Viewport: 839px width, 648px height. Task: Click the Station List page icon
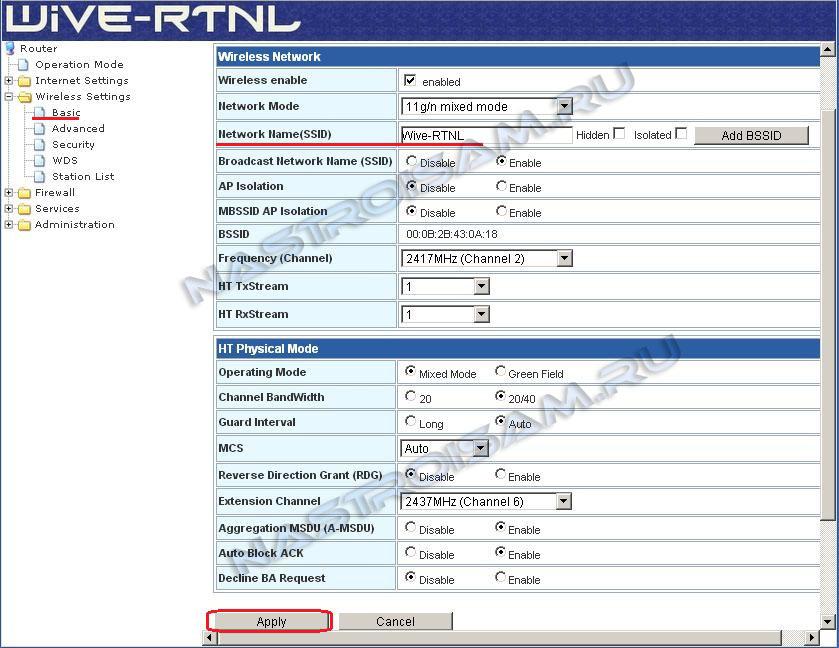41,177
